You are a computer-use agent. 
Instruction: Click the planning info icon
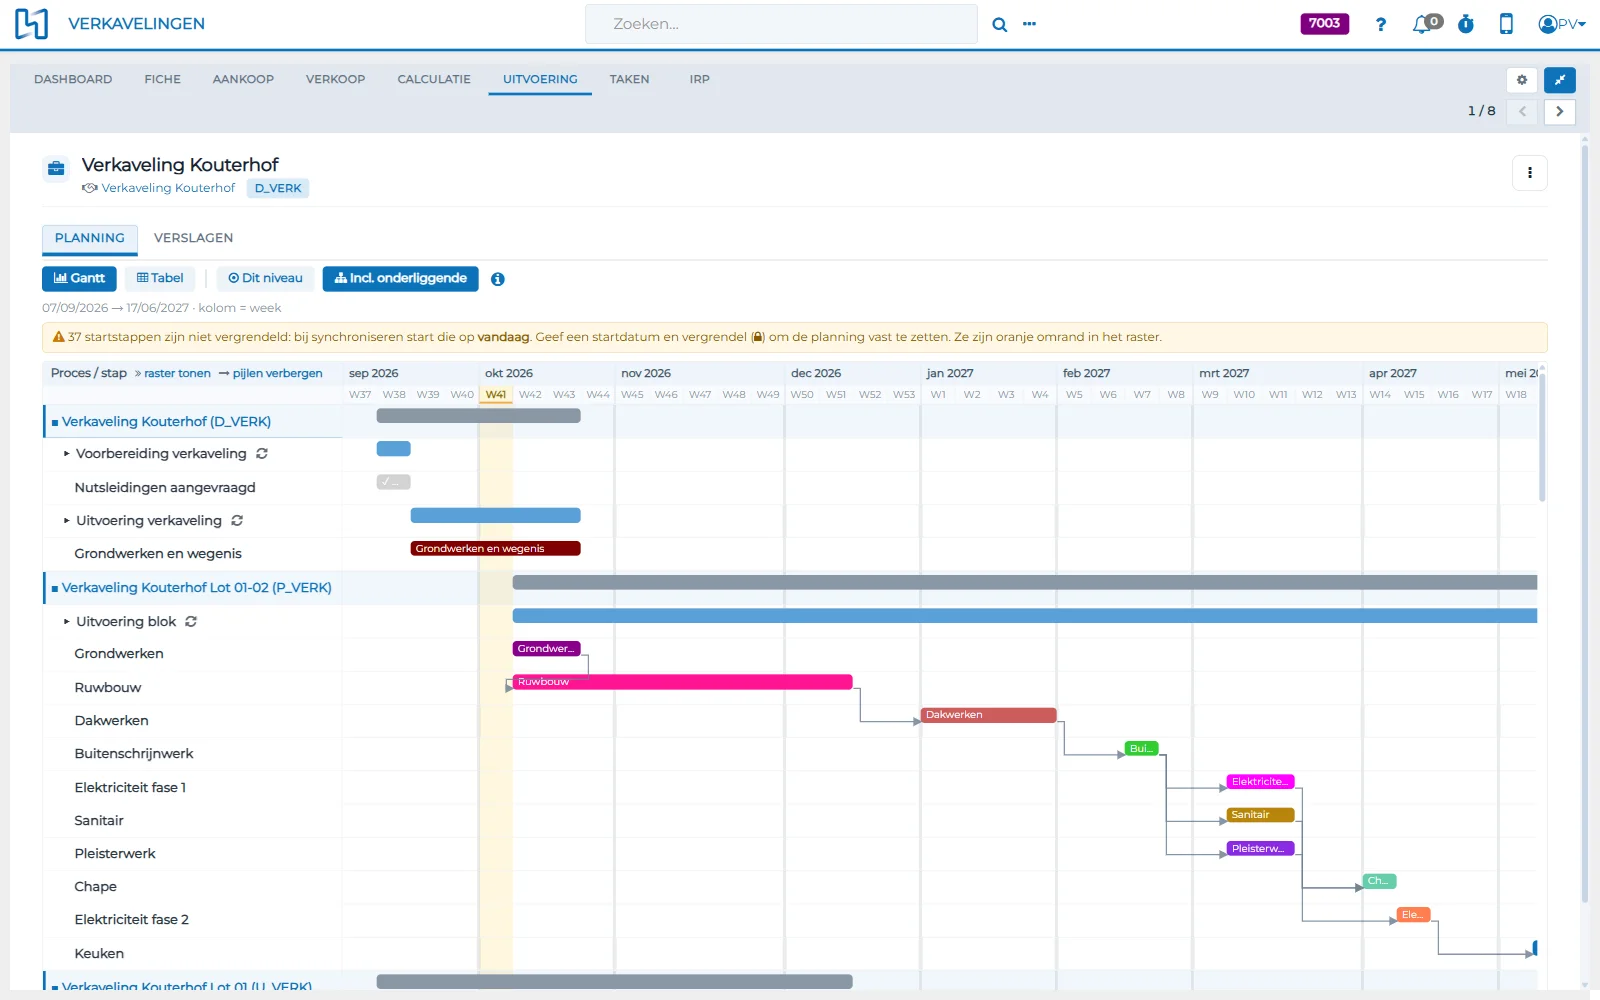(498, 279)
